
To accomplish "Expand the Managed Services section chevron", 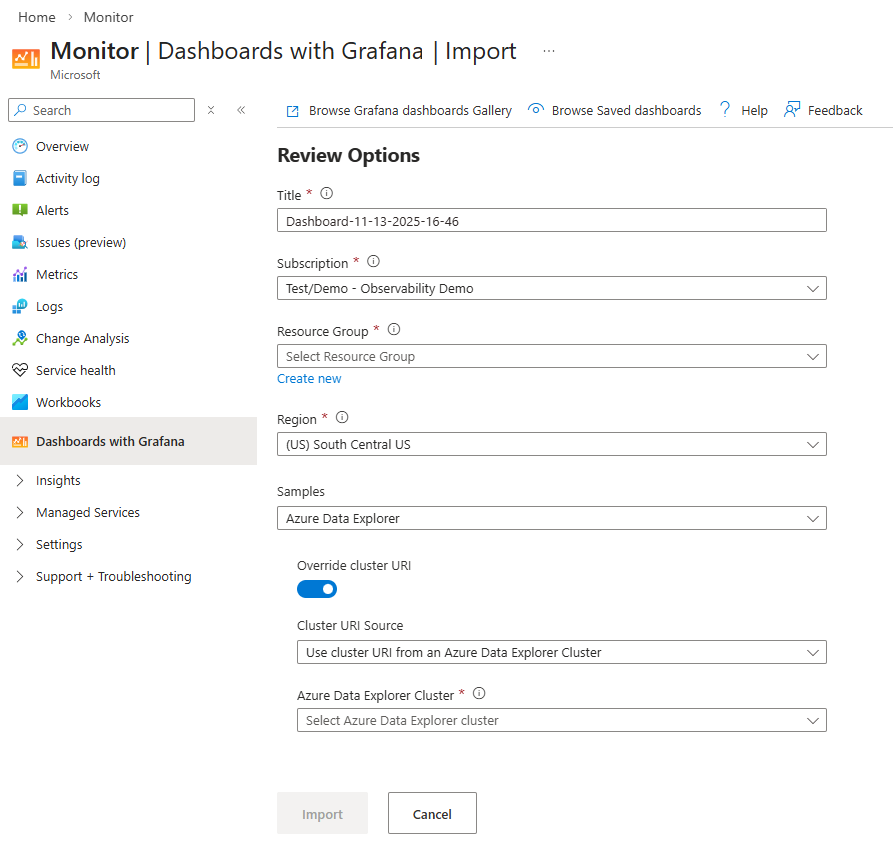I will [x=20, y=512].
